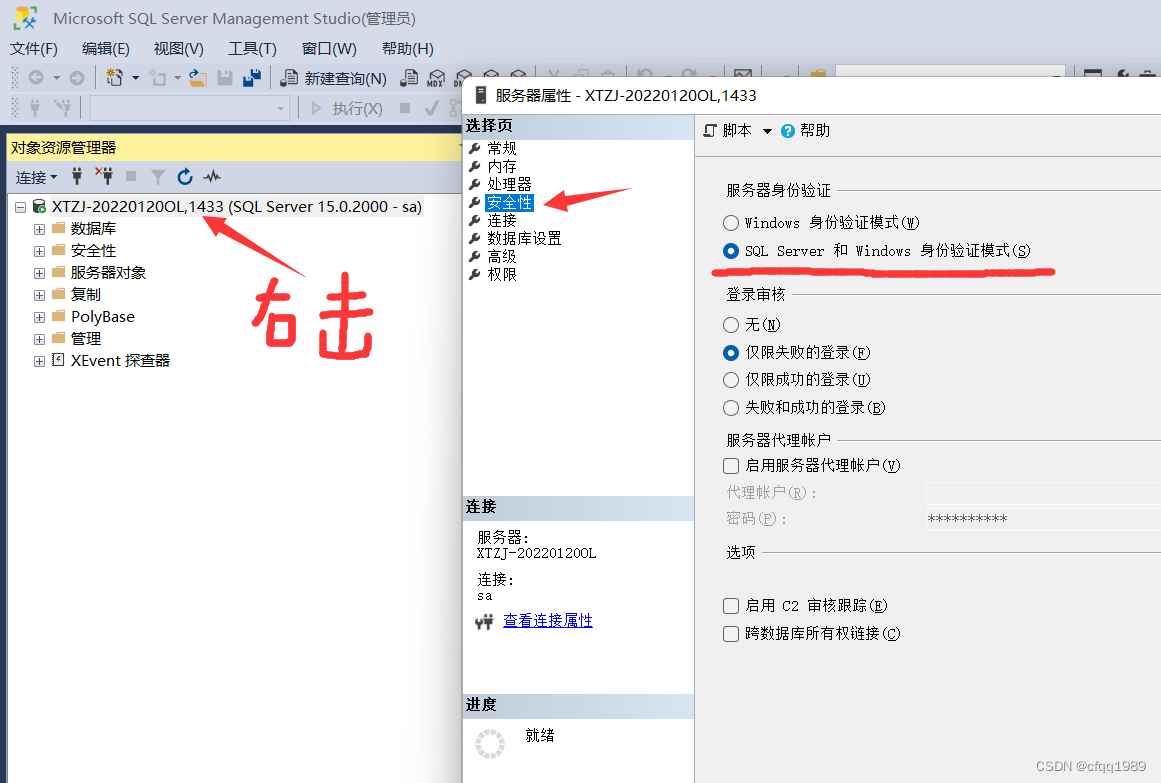This screenshot has width=1161, height=783.
Task: Select 无(N) login auditing option
Action: pos(731,324)
